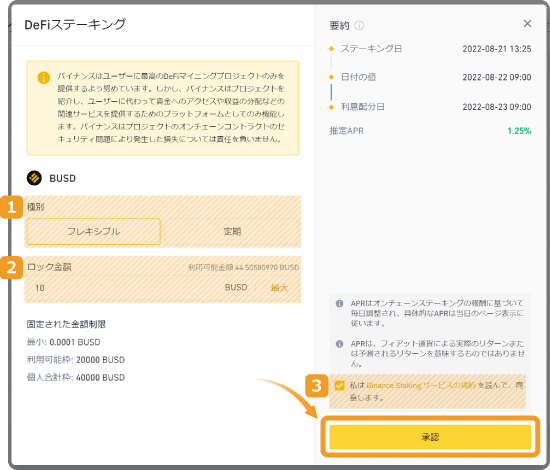Click the 最小: 0.0001 BUSD limit text
Screen dimensions: 550x470
point(63,342)
